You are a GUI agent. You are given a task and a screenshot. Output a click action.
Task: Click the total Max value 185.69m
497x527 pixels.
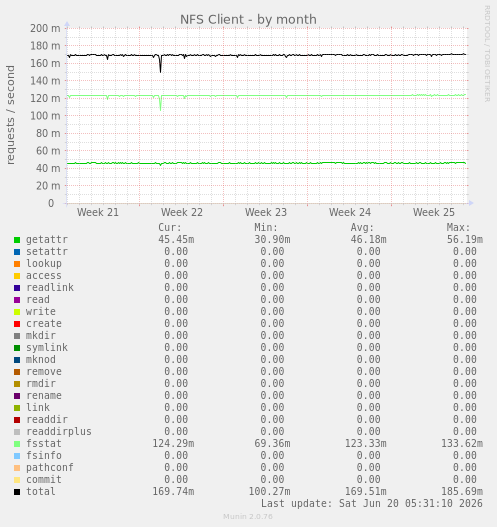coord(462,492)
